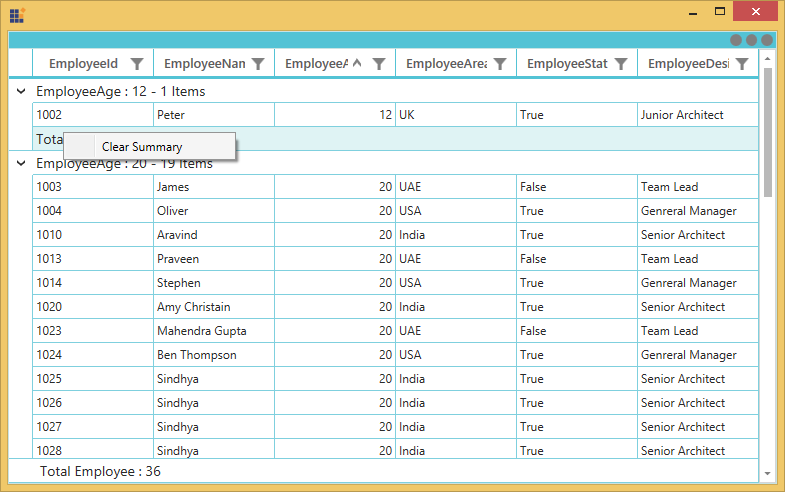This screenshot has width=785, height=492.
Task: Select area cell India in Aravind row
Action: click(x=456, y=235)
